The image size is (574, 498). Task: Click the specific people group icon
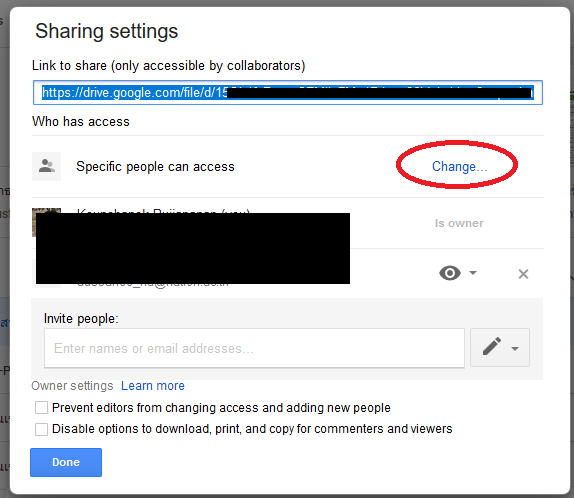(x=46, y=166)
